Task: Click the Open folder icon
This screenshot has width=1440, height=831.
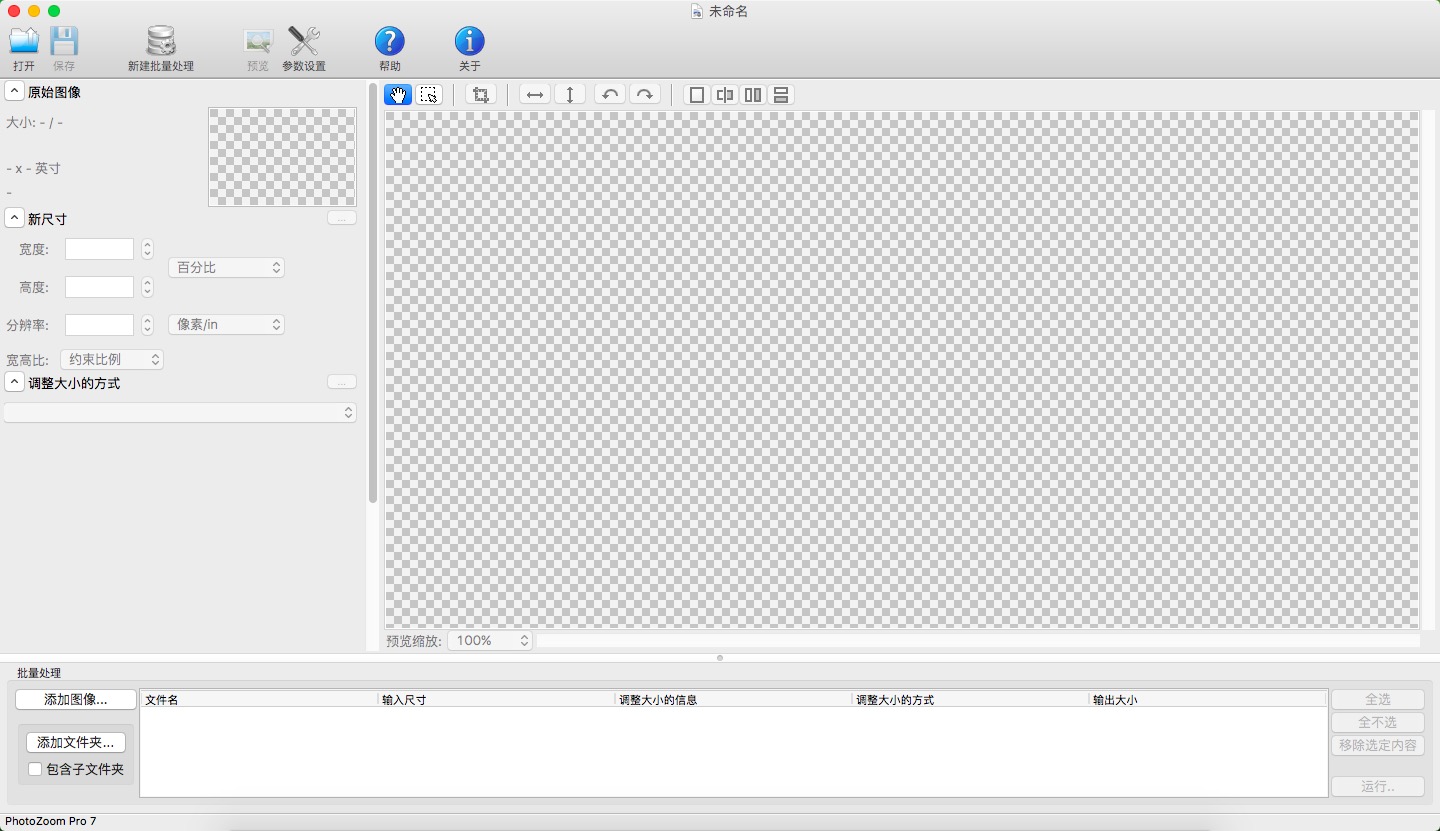Action: pyautogui.click(x=24, y=42)
